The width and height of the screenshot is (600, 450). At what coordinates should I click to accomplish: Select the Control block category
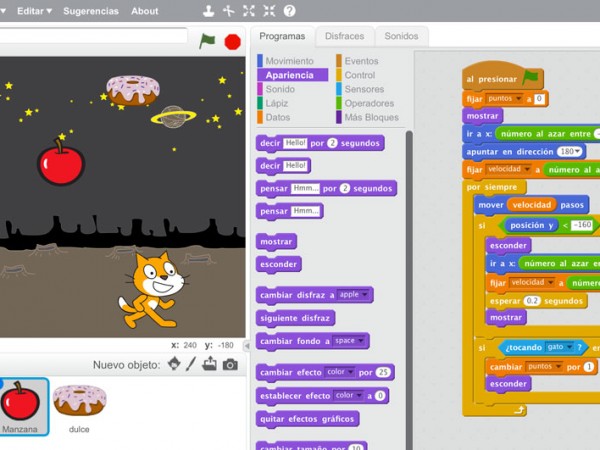pyautogui.click(x=355, y=75)
